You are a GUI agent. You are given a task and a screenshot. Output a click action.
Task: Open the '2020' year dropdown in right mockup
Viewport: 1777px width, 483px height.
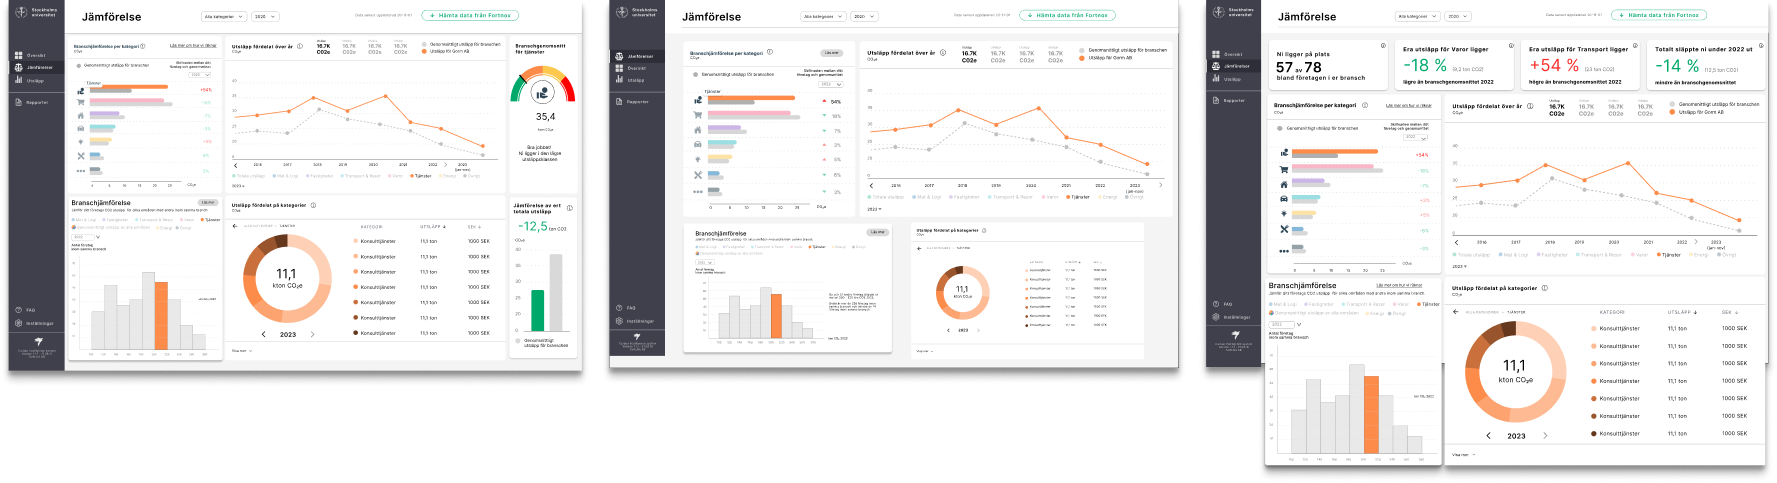coord(1459,16)
